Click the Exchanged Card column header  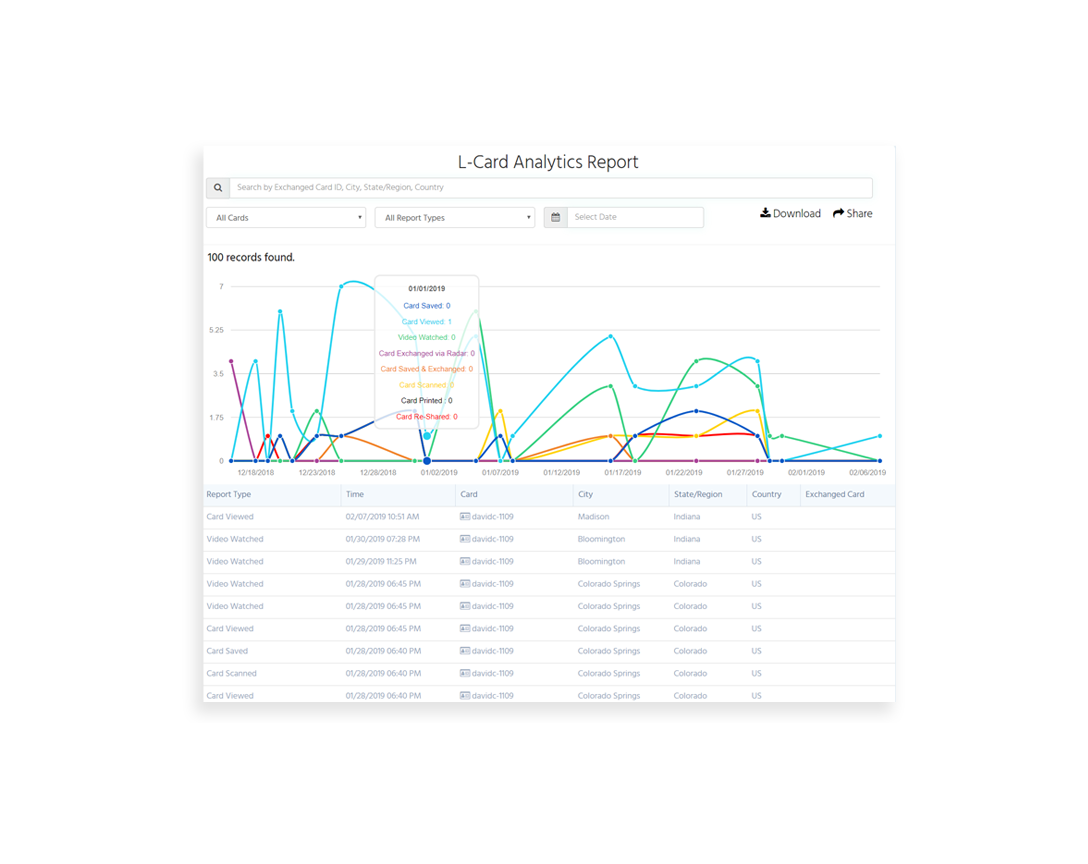tap(835, 494)
